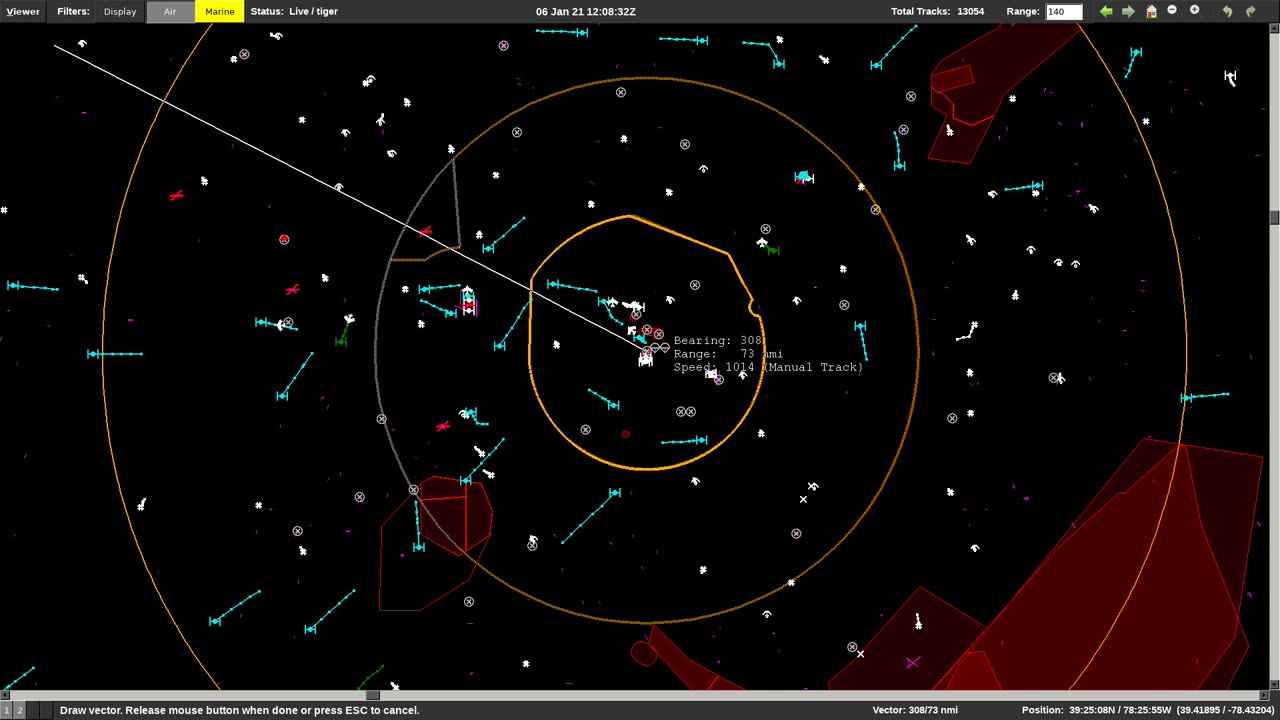Screen dimensions: 1280x720
Task: Zoom in with the plus icon
Action: pos(1194,11)
